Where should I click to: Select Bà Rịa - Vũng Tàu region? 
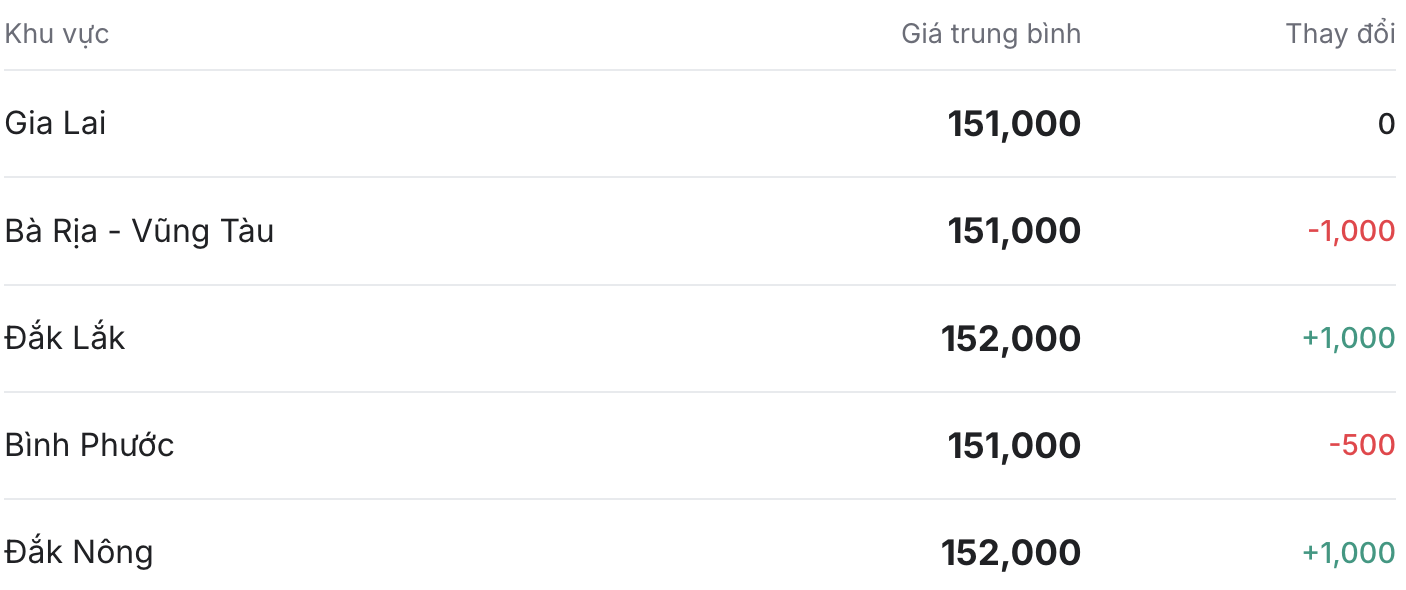point(139,231)
